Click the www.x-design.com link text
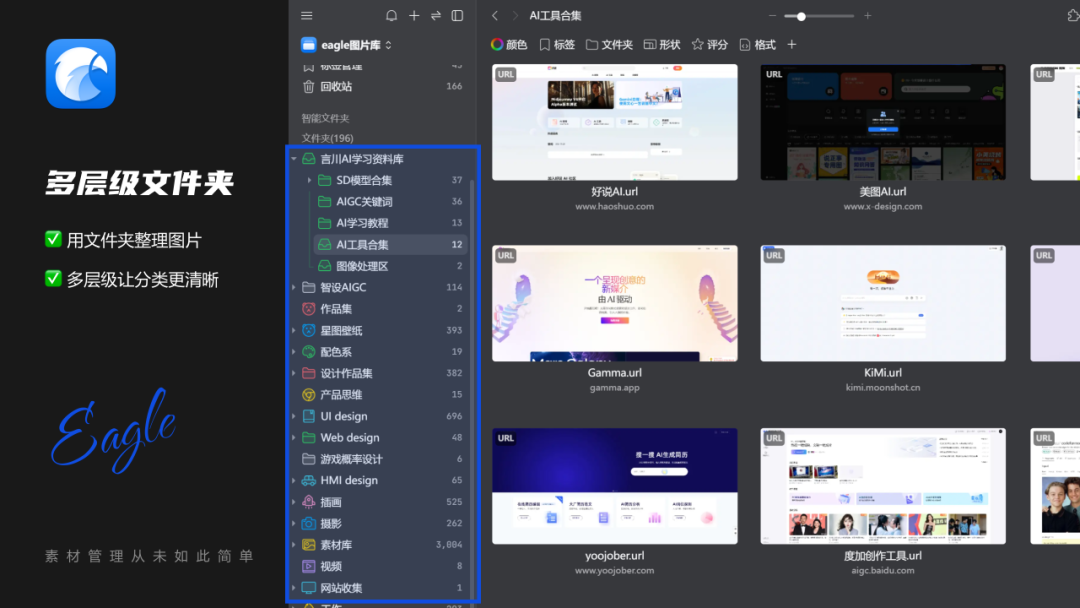Image resolution: width=1080 pixels, height=608 pixels. click(x=883, y=207)
